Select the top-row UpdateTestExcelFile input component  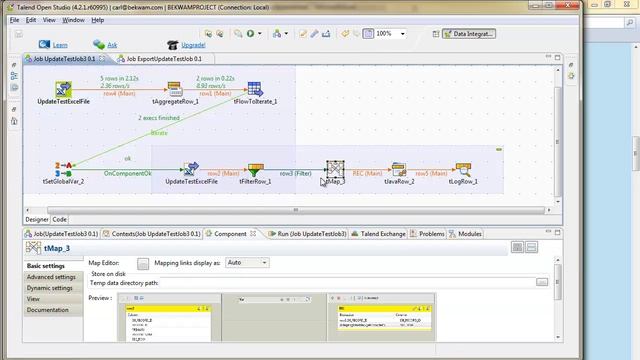[63, 89]
